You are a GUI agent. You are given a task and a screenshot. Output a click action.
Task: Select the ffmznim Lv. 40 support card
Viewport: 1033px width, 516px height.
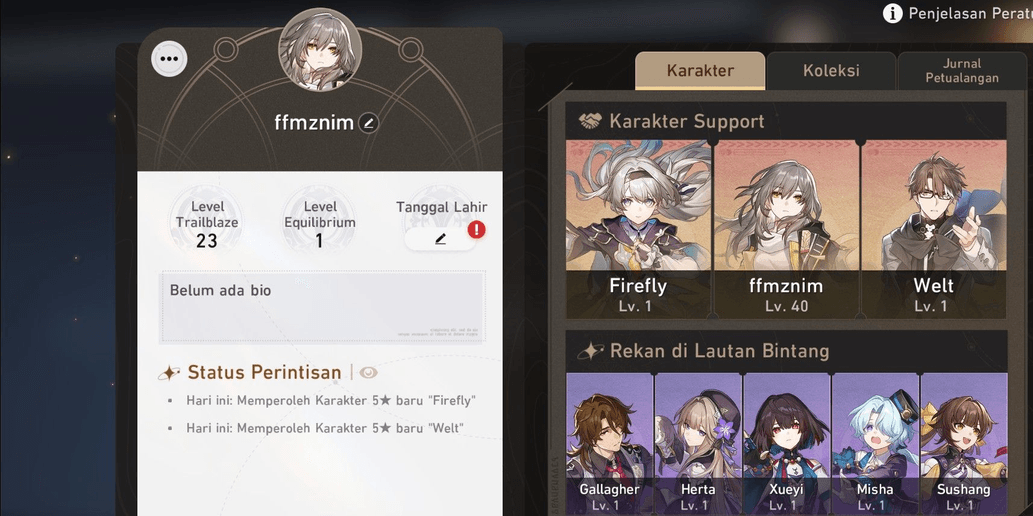click(786, 229)
